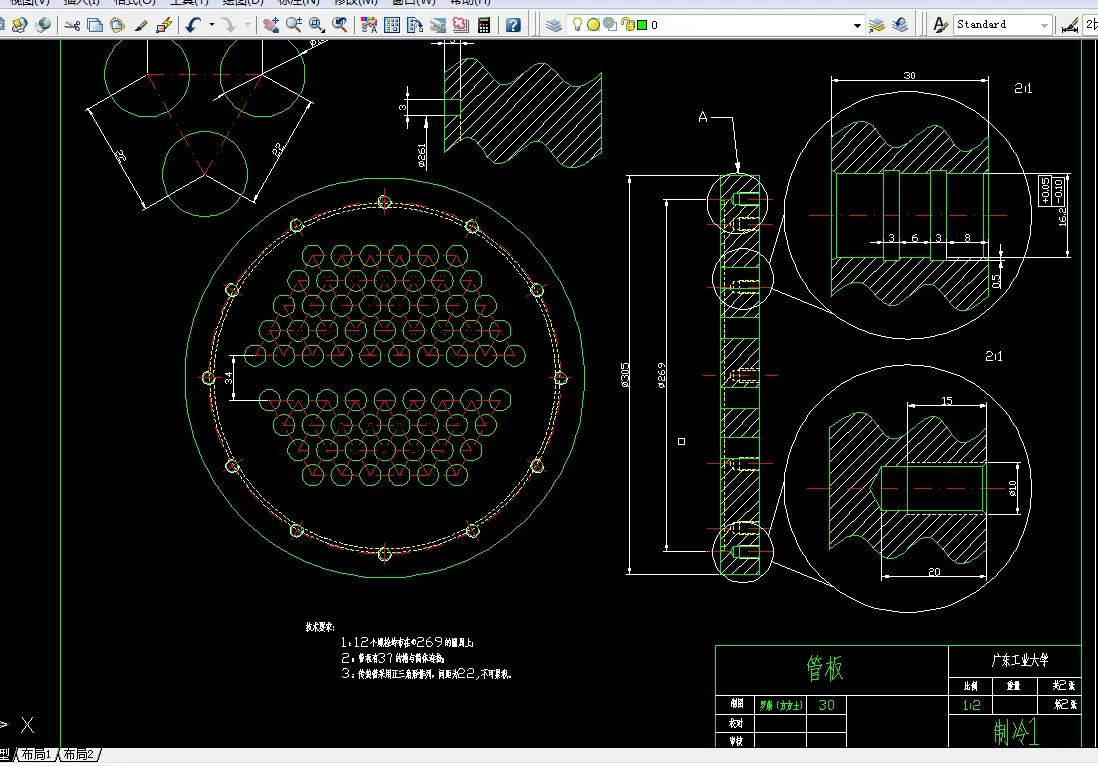The width and height of the screenshot is (1098, 766).
Task: Open the Tool Palettes window icon
Action: point(415,25)
